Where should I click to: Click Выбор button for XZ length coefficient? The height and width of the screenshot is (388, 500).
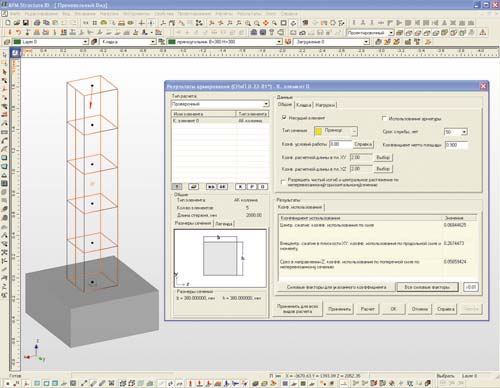click(383, 169)
